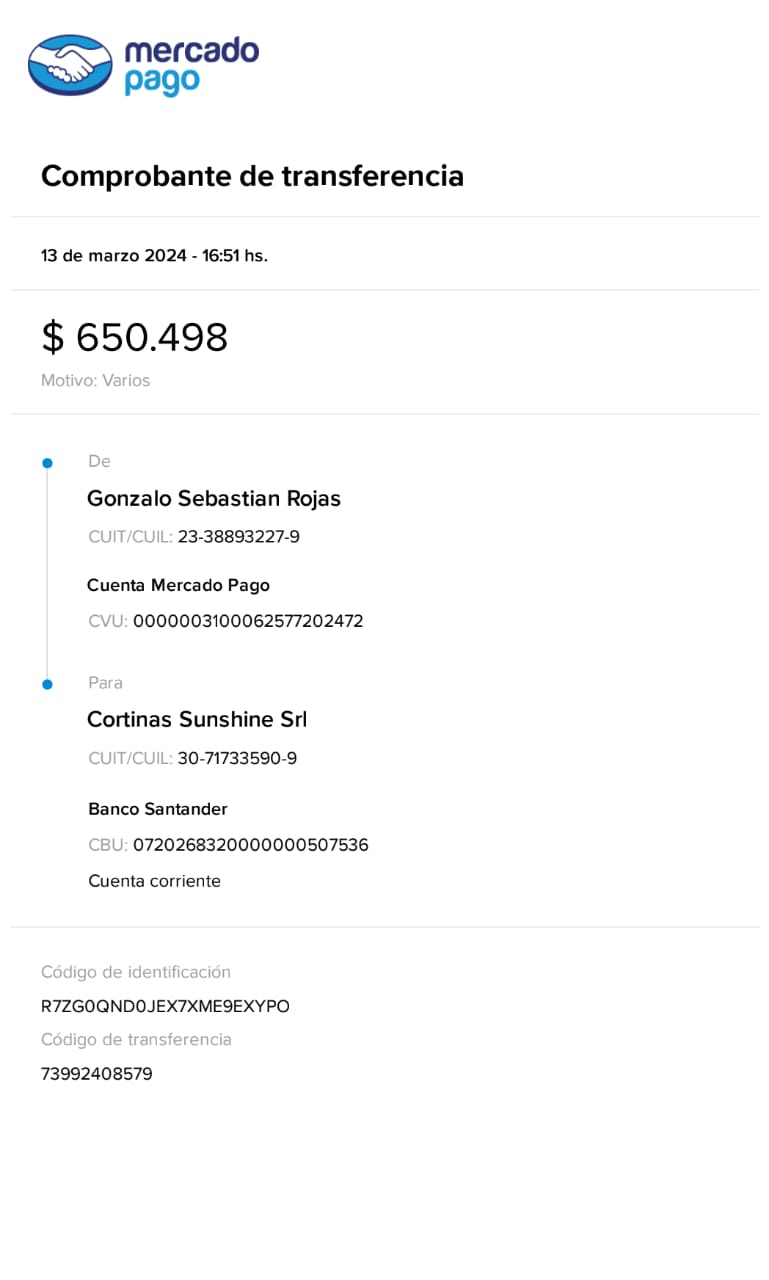The image size is (769, 1280).
Task: Click recipient name Cortinas Sunshine Srl
Action: coord(197,719)
